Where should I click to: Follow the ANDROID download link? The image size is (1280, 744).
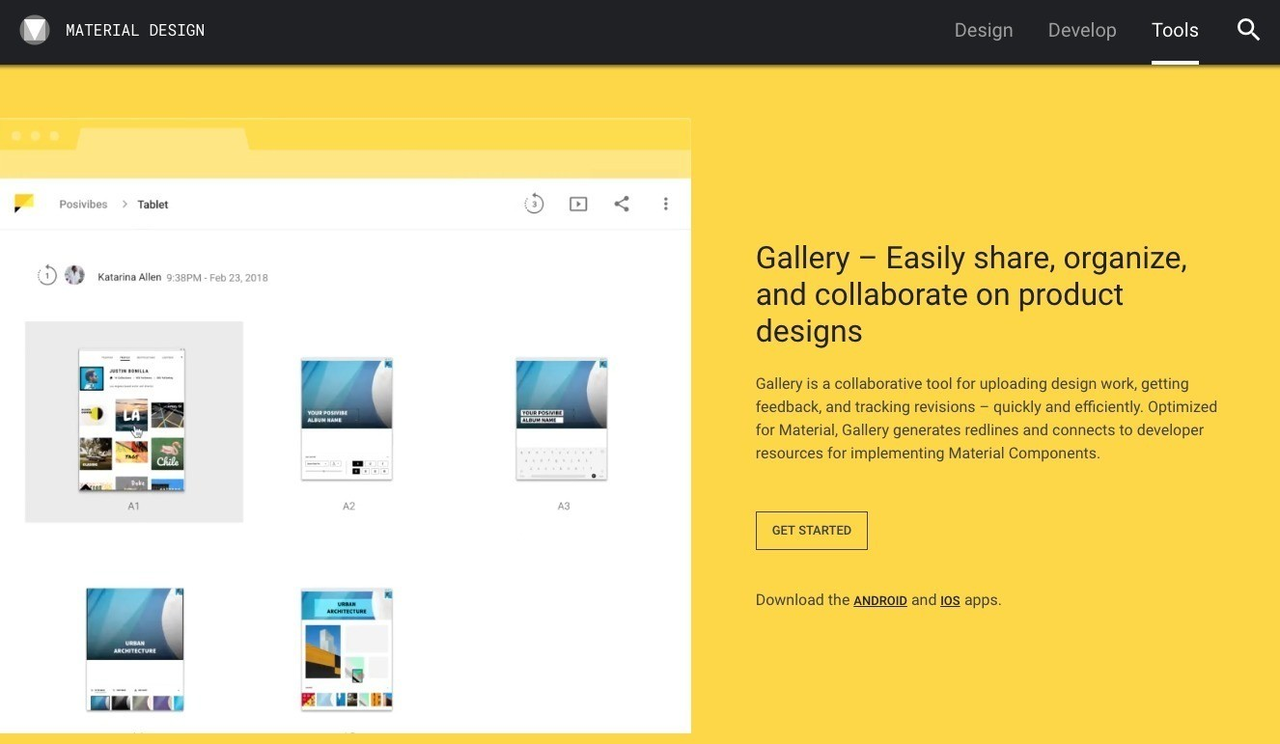[x=880, y=601]
